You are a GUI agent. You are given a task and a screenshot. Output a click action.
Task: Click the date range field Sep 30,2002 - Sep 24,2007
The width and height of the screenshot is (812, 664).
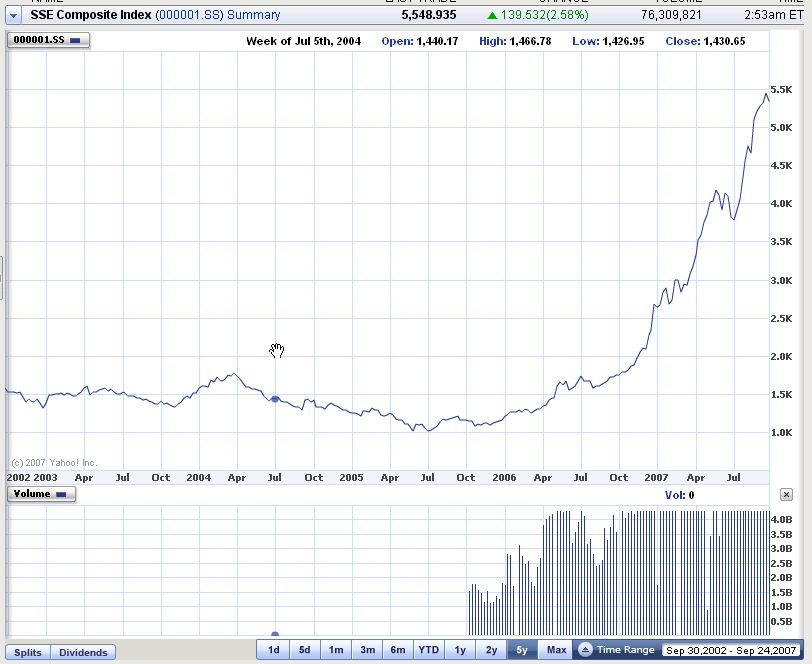pos(731,650)
